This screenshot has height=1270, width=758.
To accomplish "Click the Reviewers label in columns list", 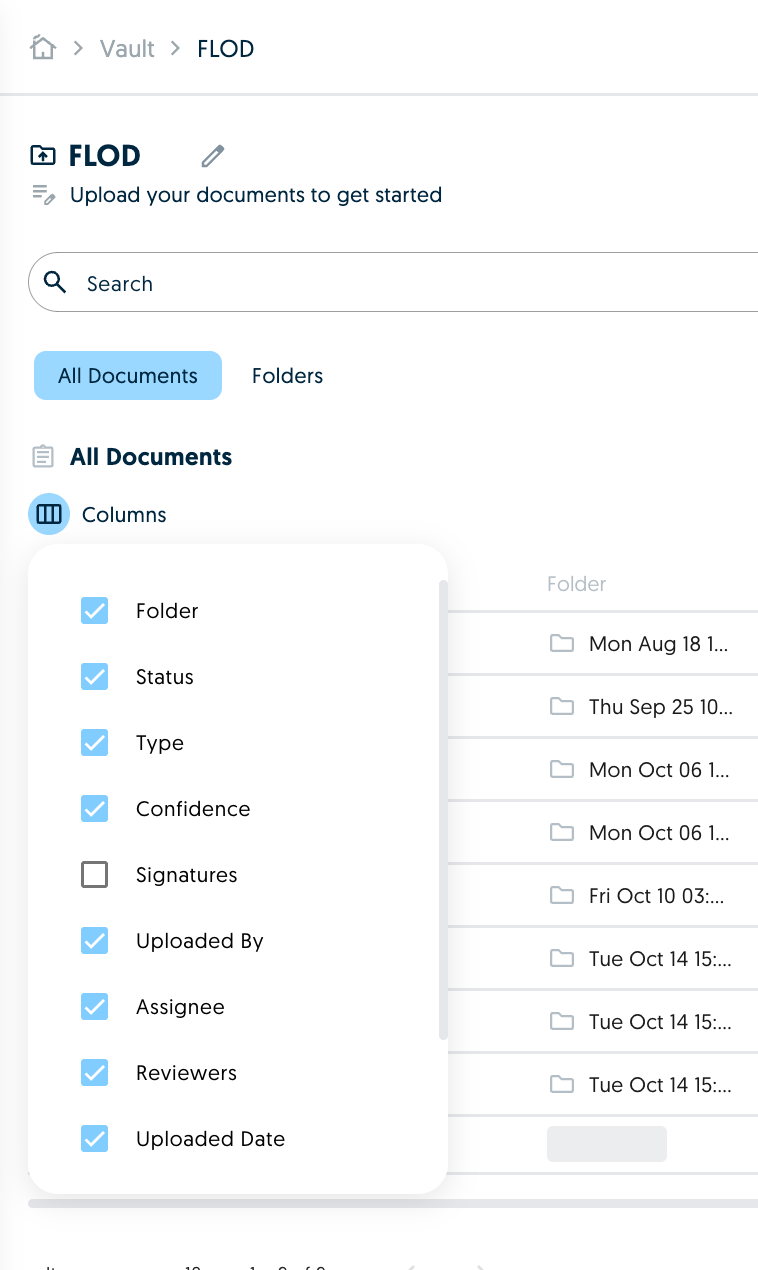I will tap(187, 1073).
